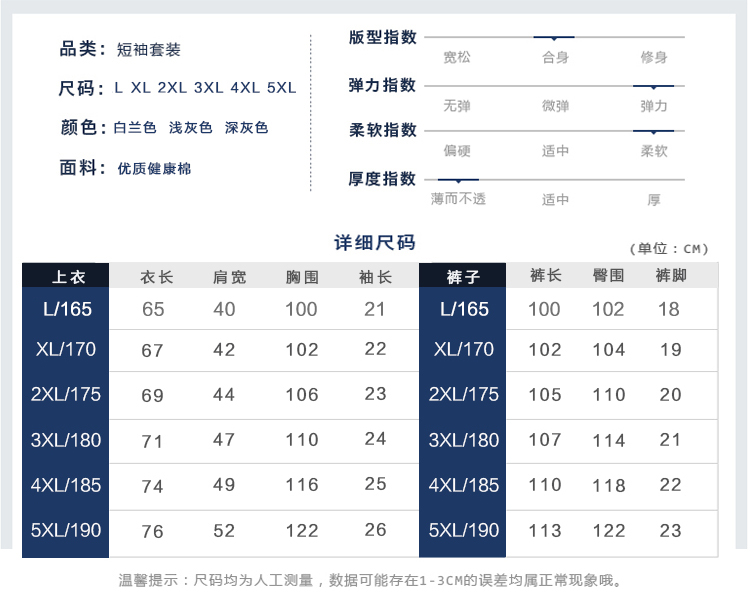750x608 pixels.
Task: Click the 白兰色 color option
Action: click(135, 128)
